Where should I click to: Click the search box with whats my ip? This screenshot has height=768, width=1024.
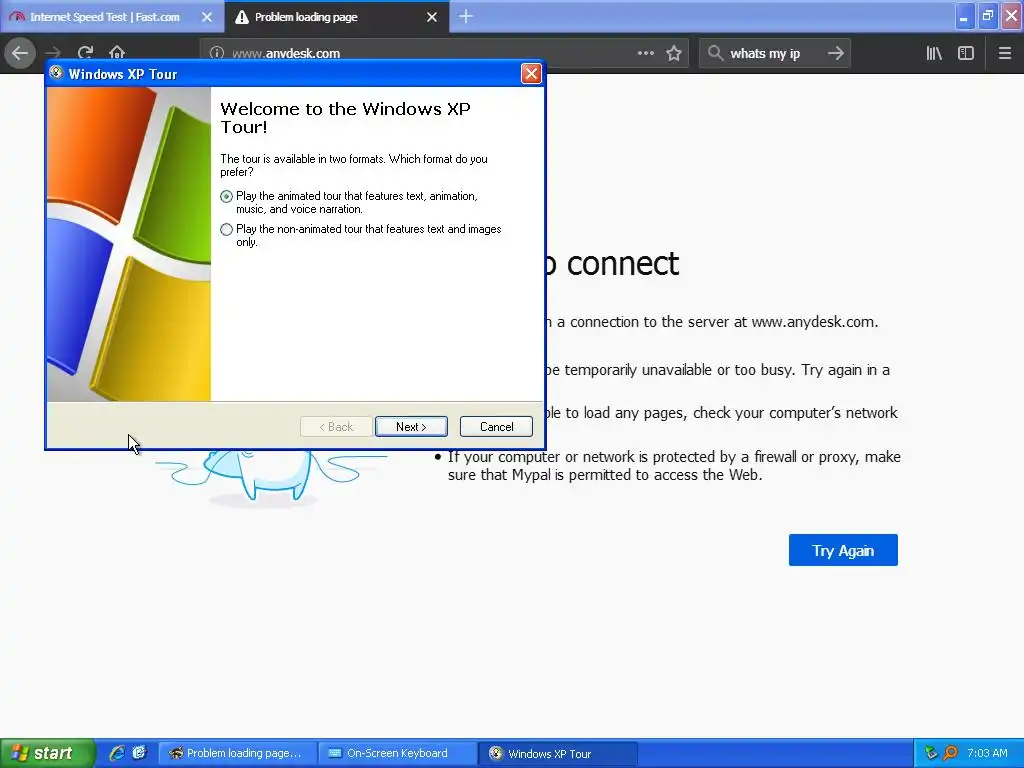pos(774,53)
